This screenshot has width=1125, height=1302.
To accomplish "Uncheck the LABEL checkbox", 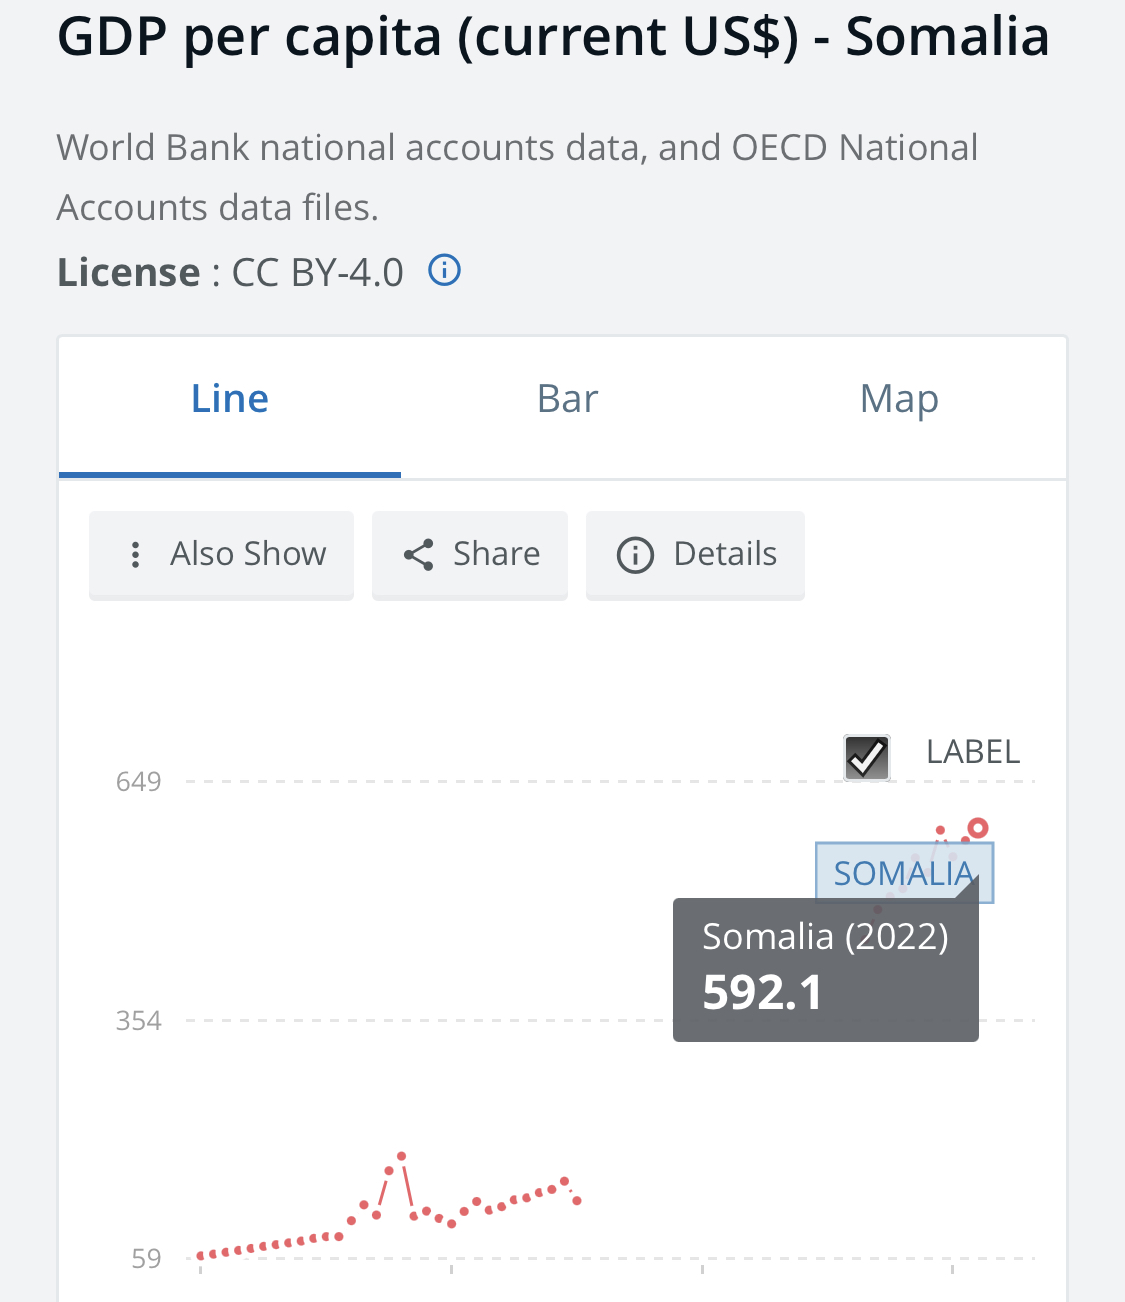I will point(866,757).
